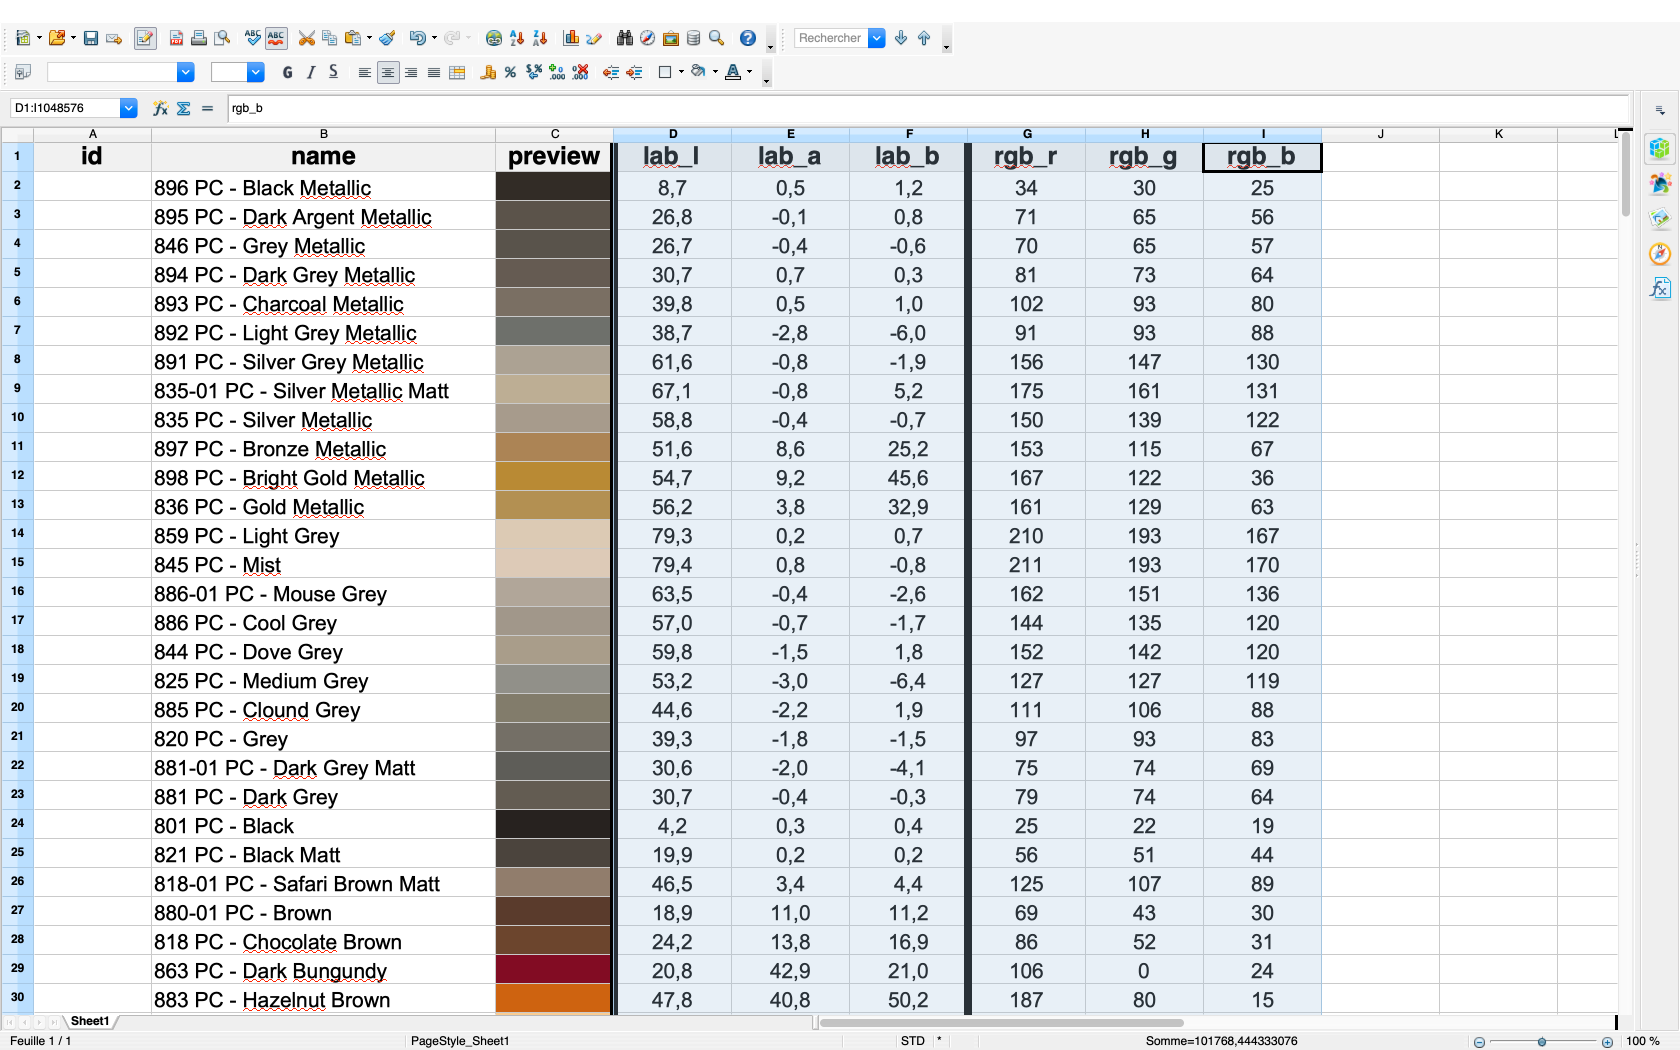Screen dimensions: 1680x1050
Task: Expand the font size dropdown
Action: click(256, 72)
